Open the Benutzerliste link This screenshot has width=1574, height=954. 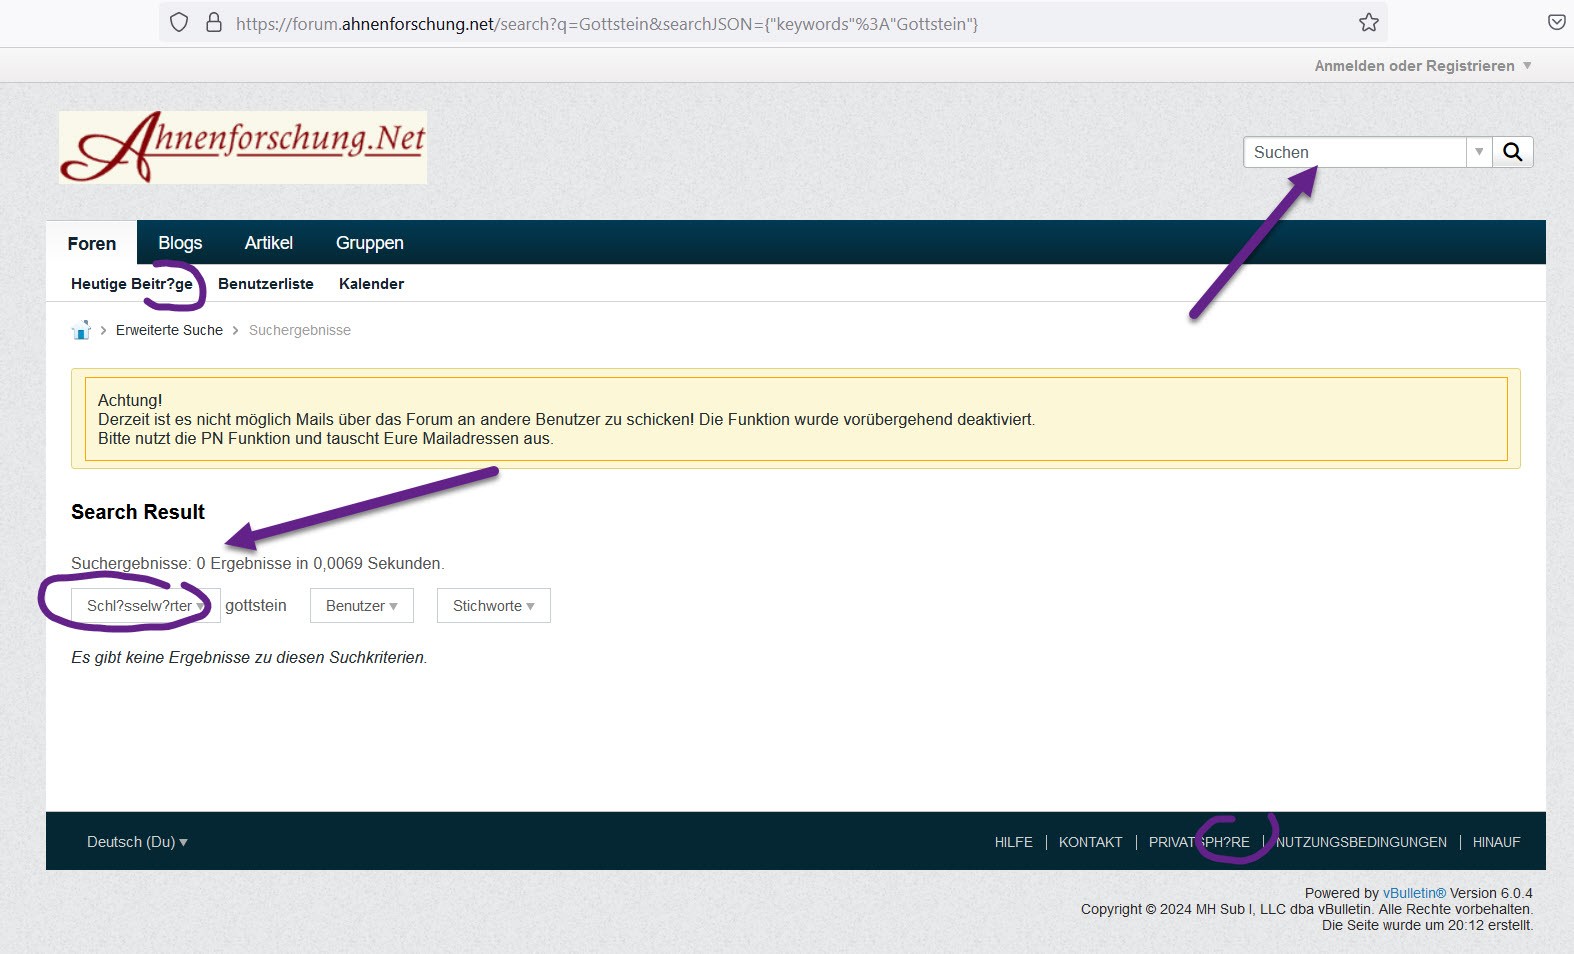click(265, 284)
